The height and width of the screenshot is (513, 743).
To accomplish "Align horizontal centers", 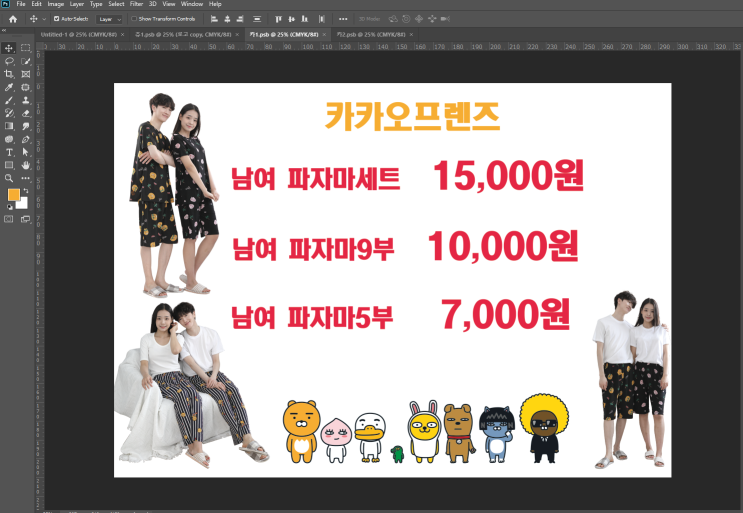I will click(x=227, y=19).
